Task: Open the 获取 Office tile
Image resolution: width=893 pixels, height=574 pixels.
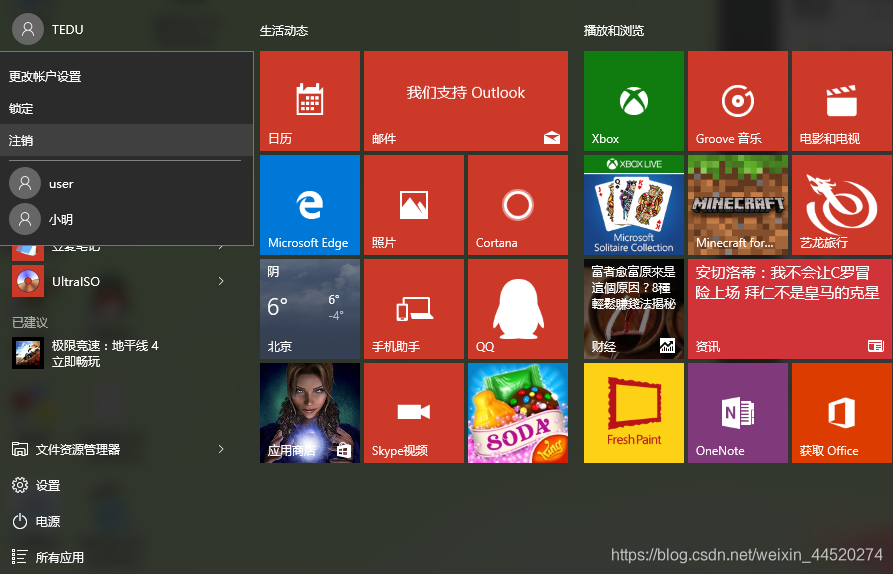Action: tap(842, 413)
